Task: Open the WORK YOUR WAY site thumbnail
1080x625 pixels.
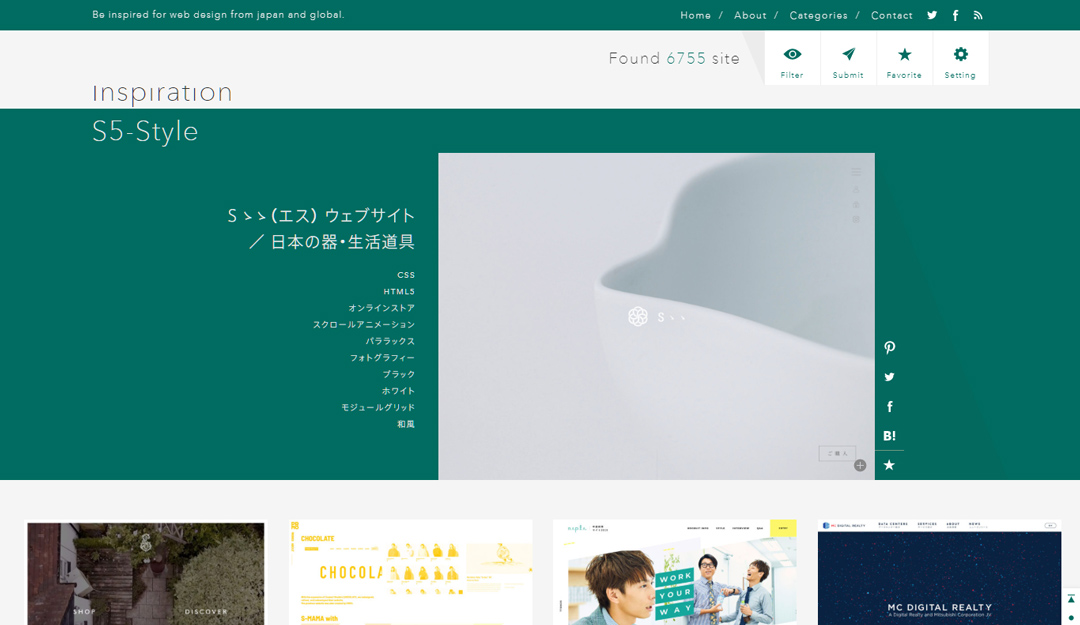Action: click(x=674, y=573)
